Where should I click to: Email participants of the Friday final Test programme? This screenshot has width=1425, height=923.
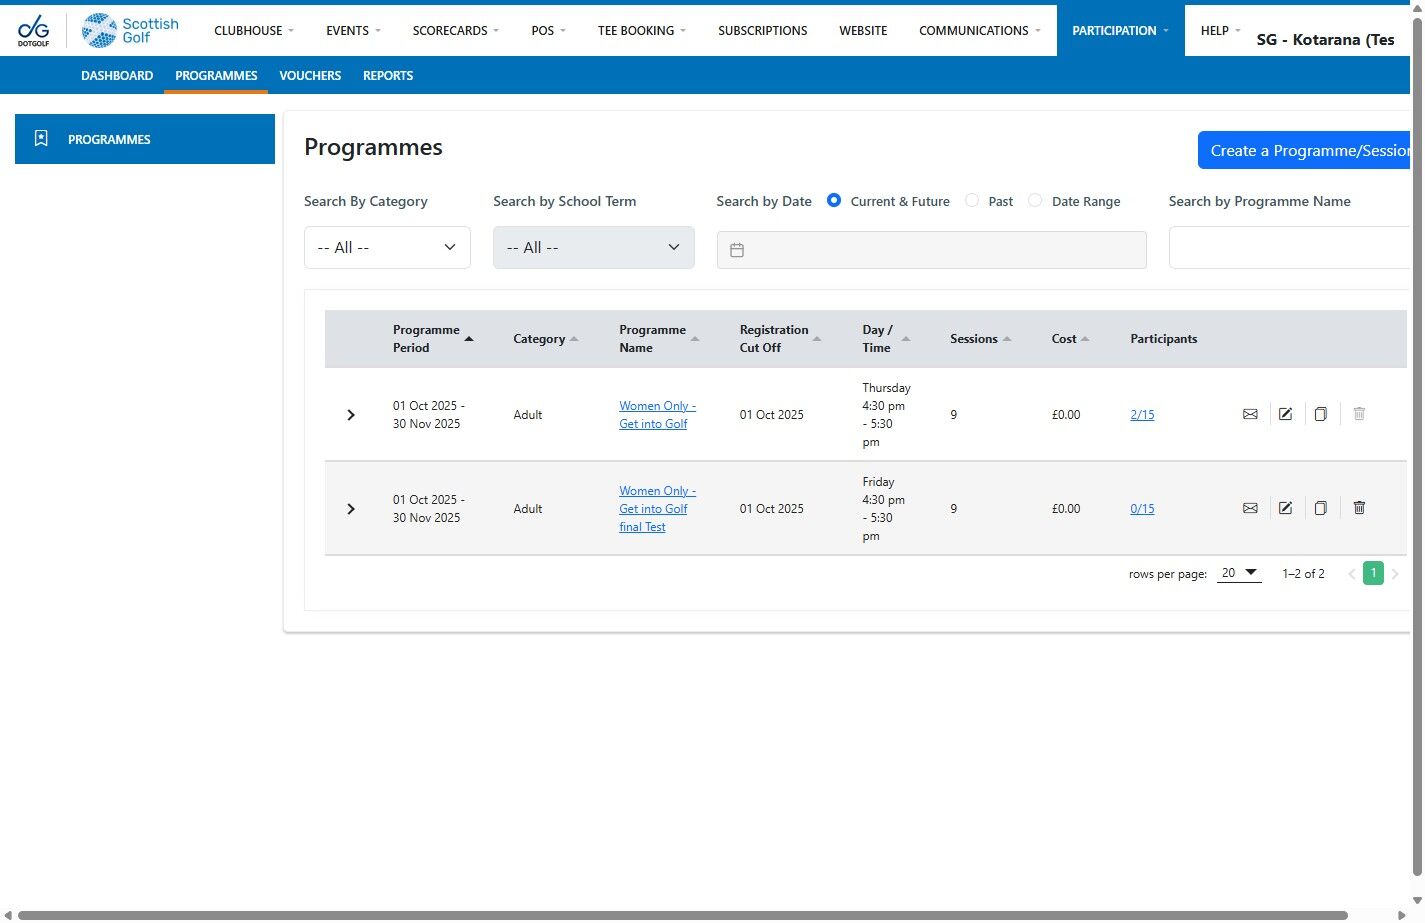tap(1250, 508)
